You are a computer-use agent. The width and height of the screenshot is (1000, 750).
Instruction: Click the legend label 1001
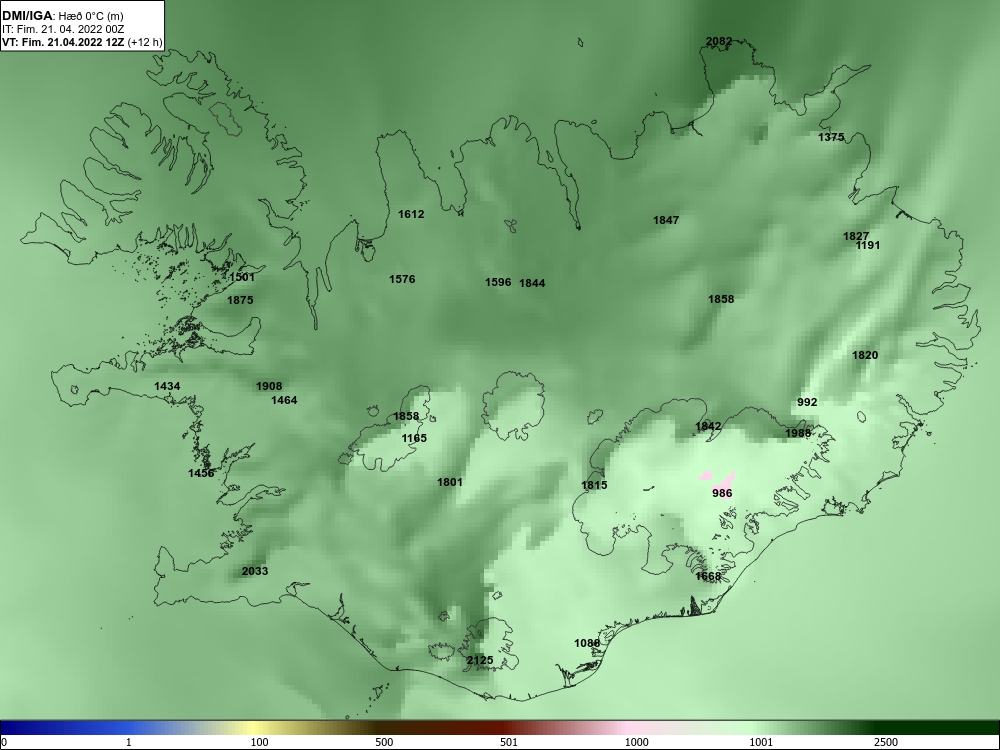coord(761,742)
